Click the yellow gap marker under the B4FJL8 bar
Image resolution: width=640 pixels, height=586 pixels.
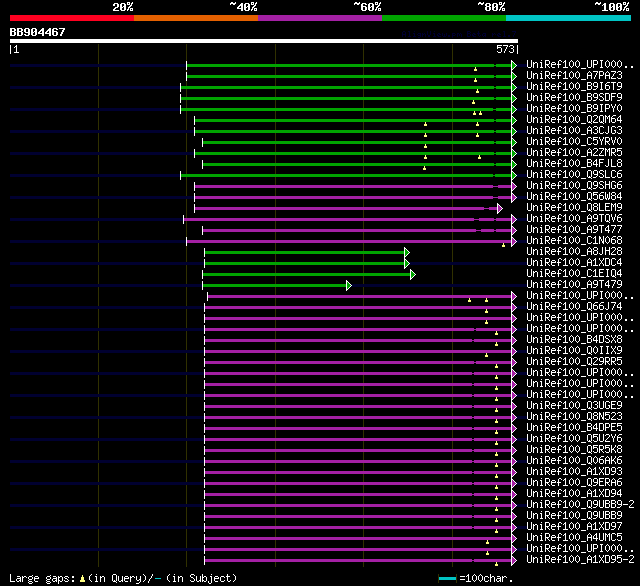424,168
